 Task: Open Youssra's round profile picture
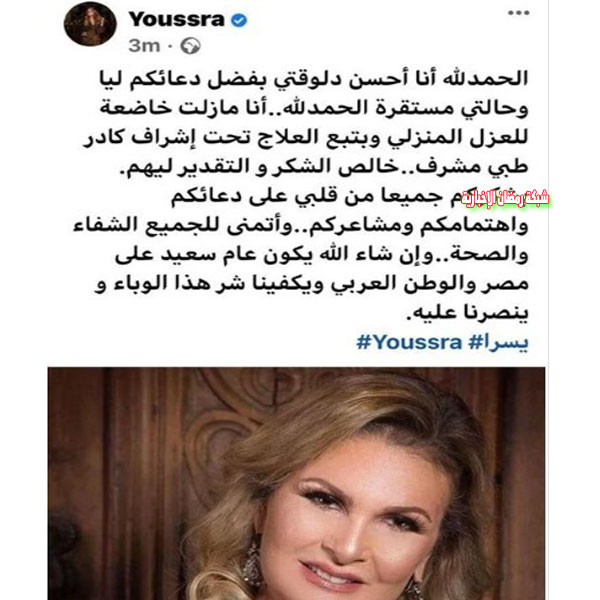click(90, 24)
